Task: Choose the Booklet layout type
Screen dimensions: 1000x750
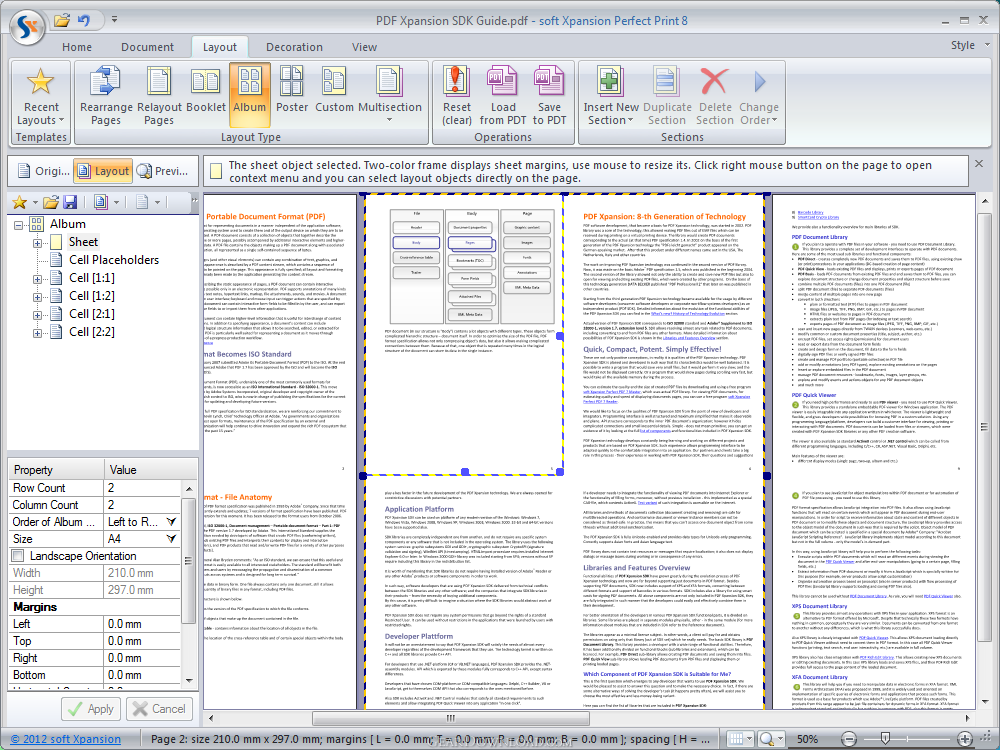Action: pos(205,96)
